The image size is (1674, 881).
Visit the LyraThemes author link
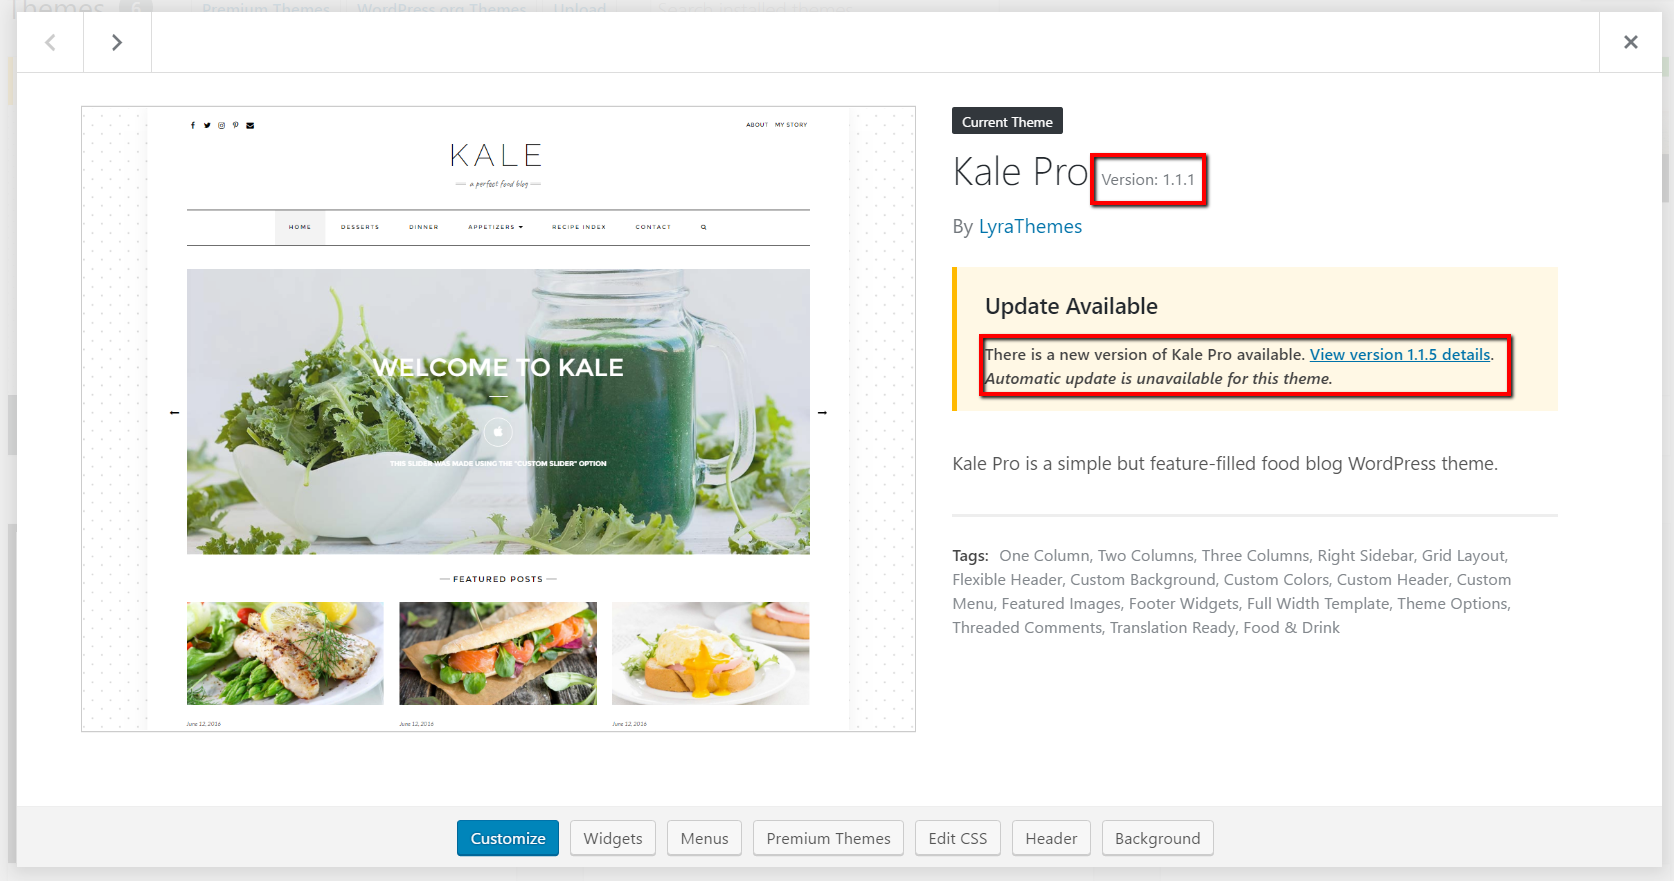(1030, 226)
